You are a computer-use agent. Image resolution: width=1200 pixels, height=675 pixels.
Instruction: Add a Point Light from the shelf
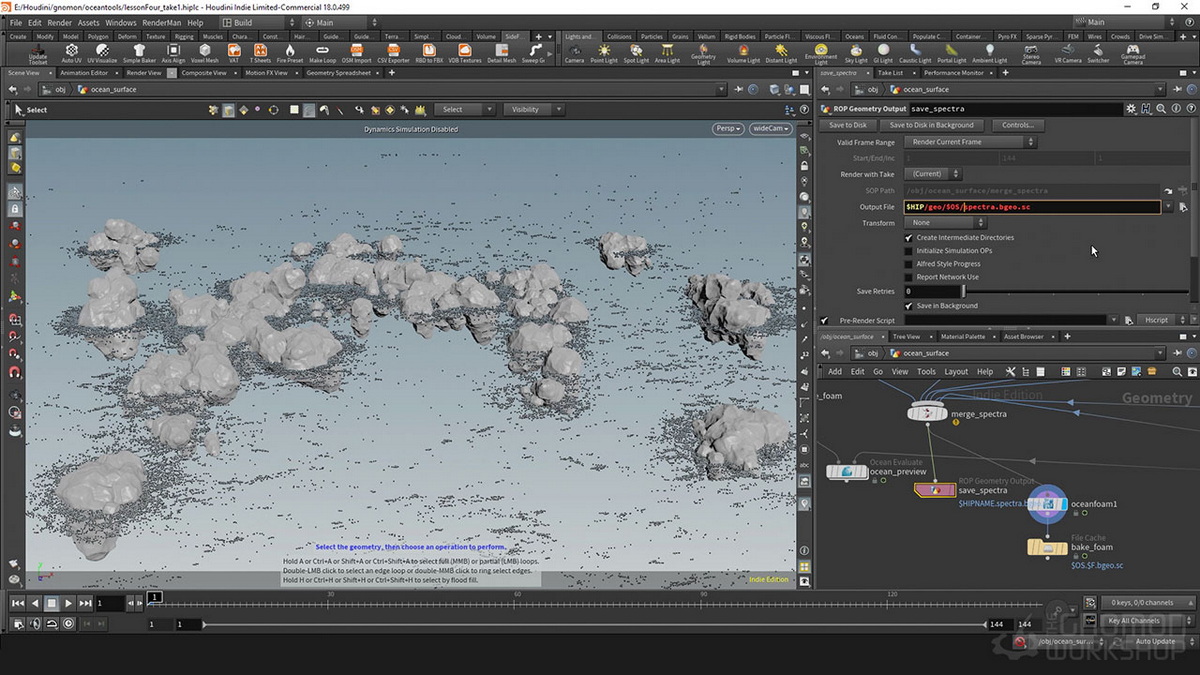coord(604,52)
